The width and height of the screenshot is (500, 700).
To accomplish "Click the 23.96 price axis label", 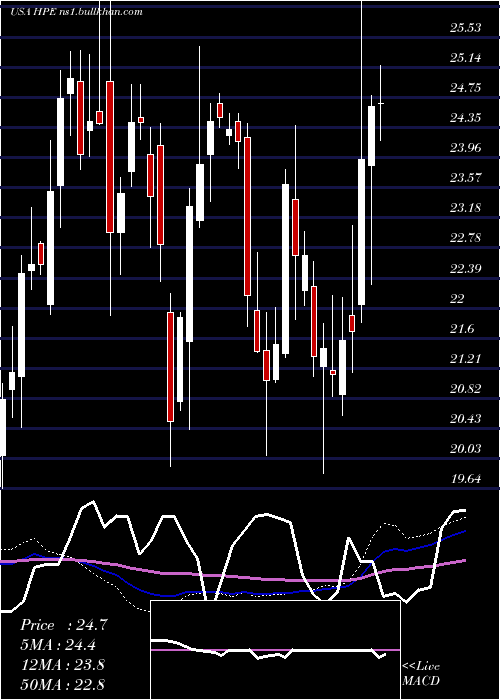I will click(x=466, y=148).
